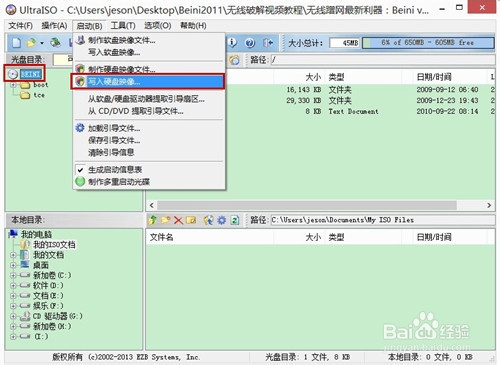Open the 帮助(H) menu
The image size is (500, 365).
coord(193,26)
